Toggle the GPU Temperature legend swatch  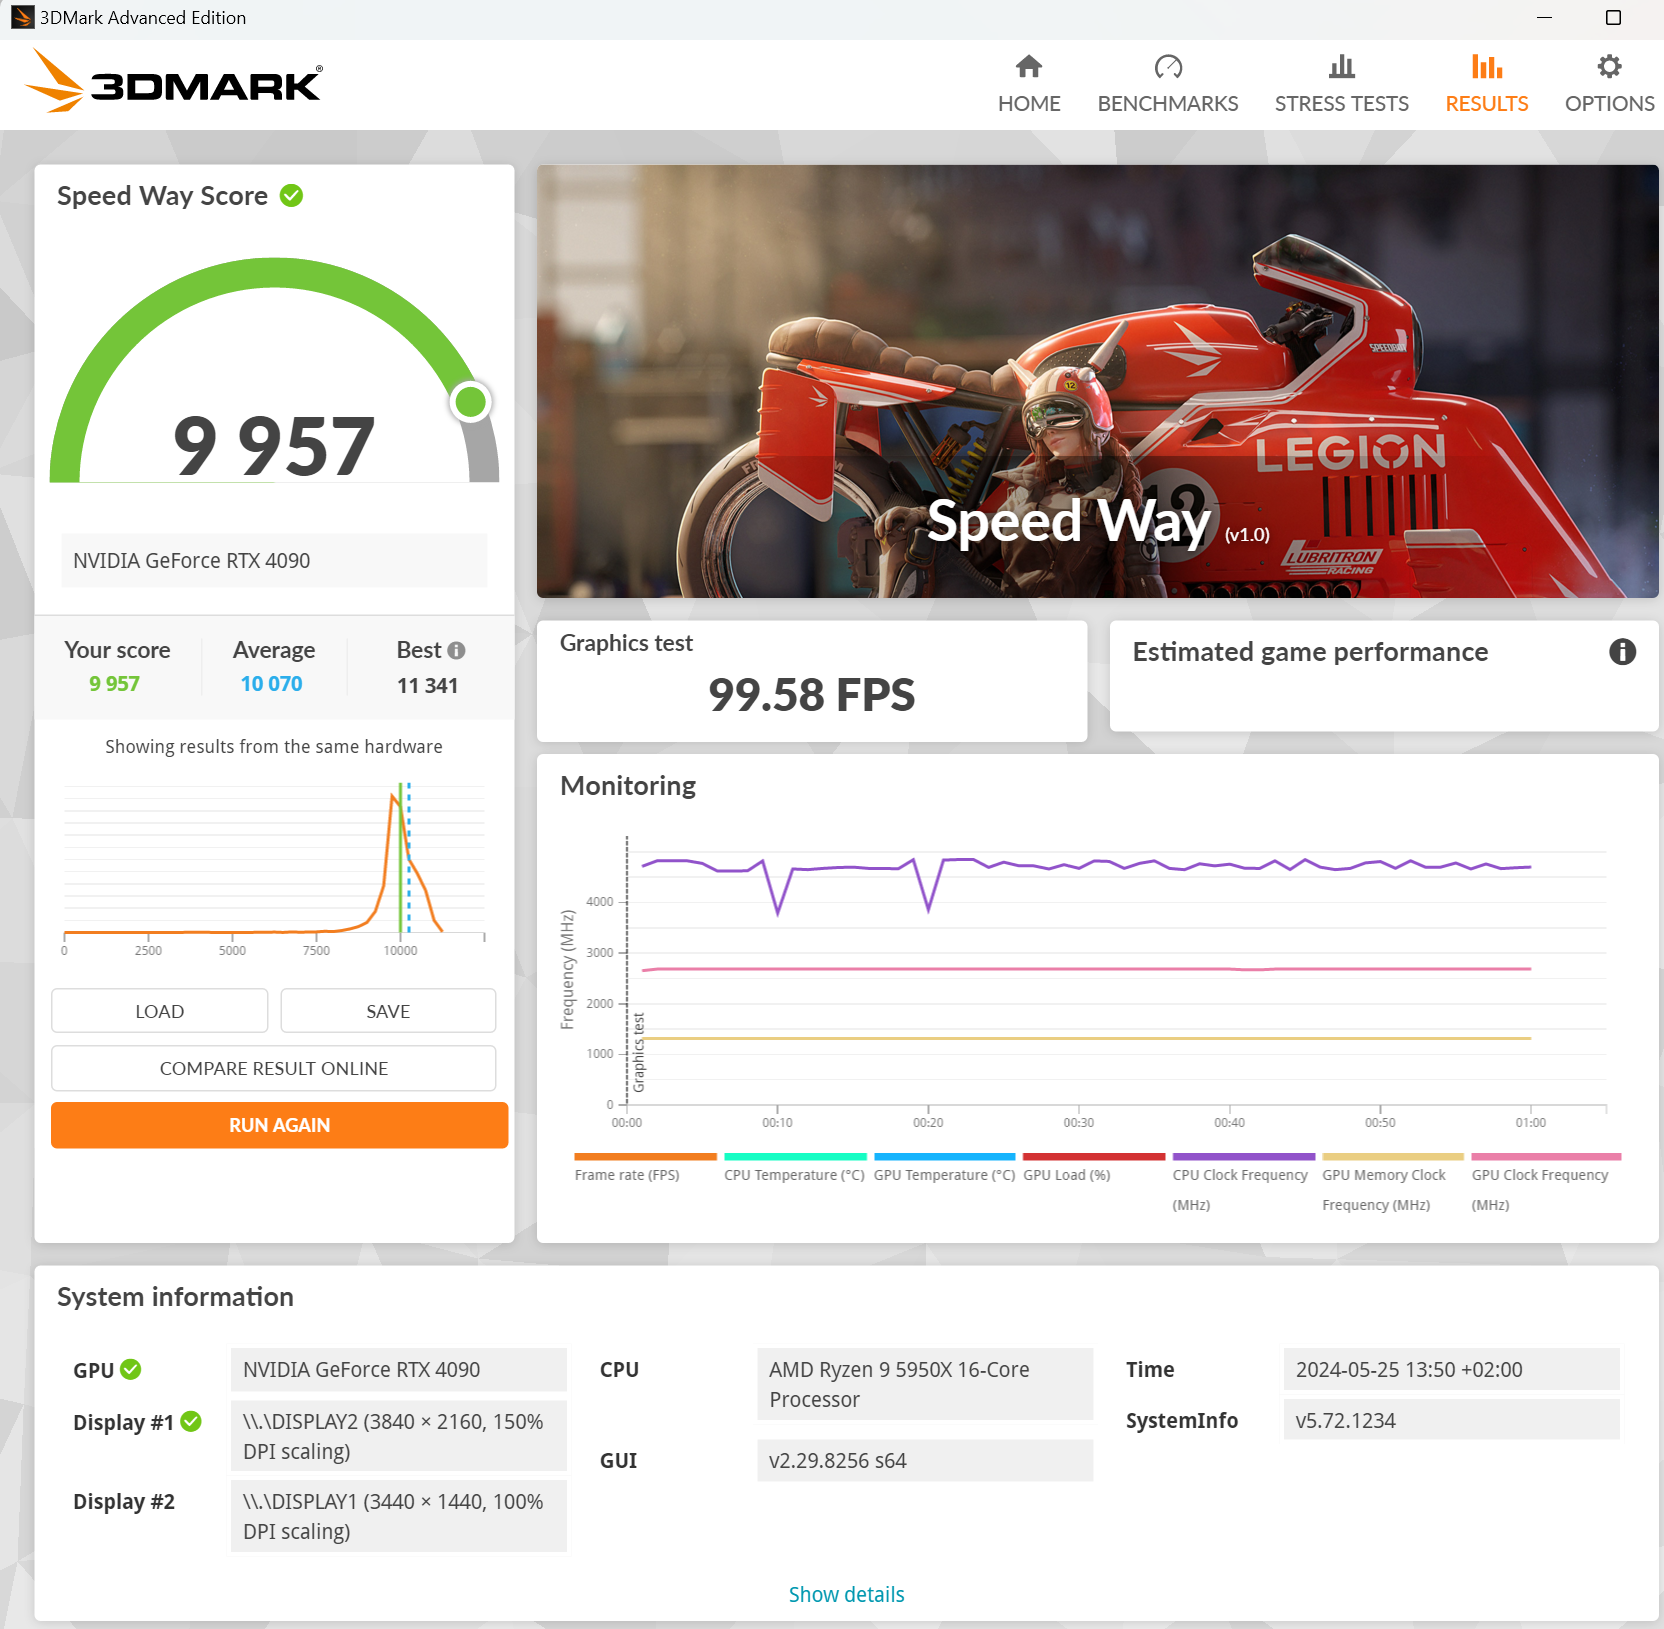point(945,1157)
